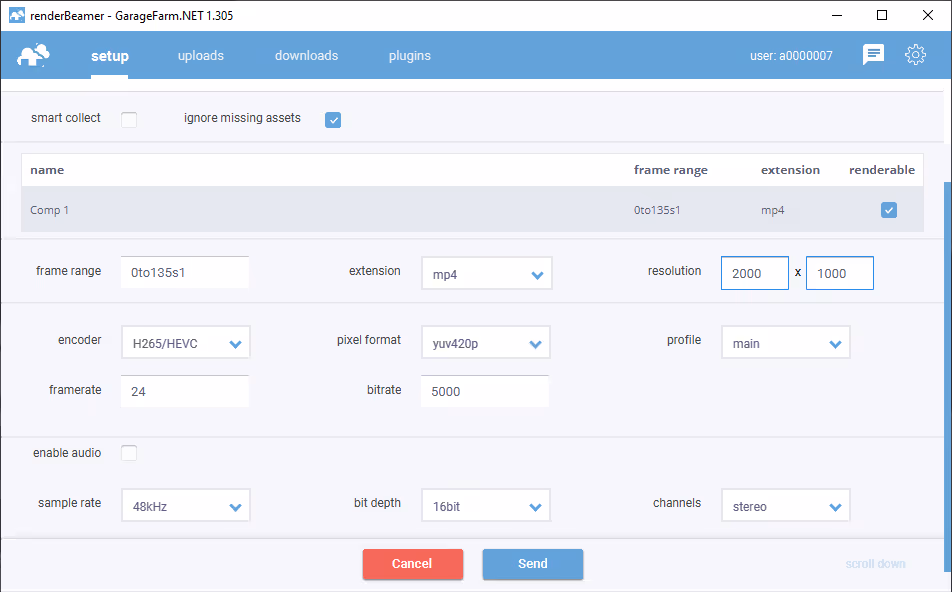Click the scroll down link
This screenshot has height=592, width=952.
[876, 564]
